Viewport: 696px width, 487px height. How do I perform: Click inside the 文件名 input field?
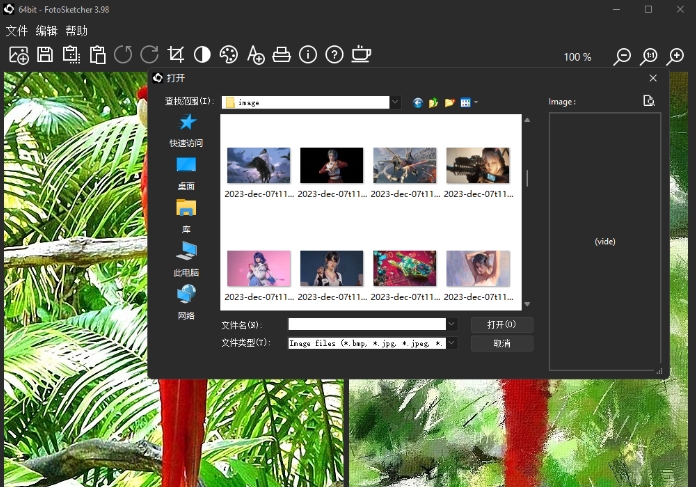coord(366,325)
